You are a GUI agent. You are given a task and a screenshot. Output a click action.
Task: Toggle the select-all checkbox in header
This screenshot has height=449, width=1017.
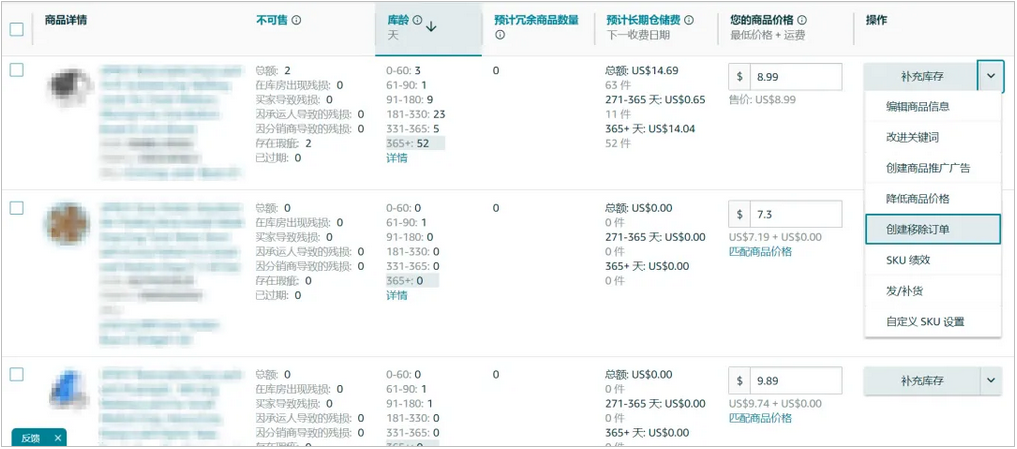click(17, 29)
